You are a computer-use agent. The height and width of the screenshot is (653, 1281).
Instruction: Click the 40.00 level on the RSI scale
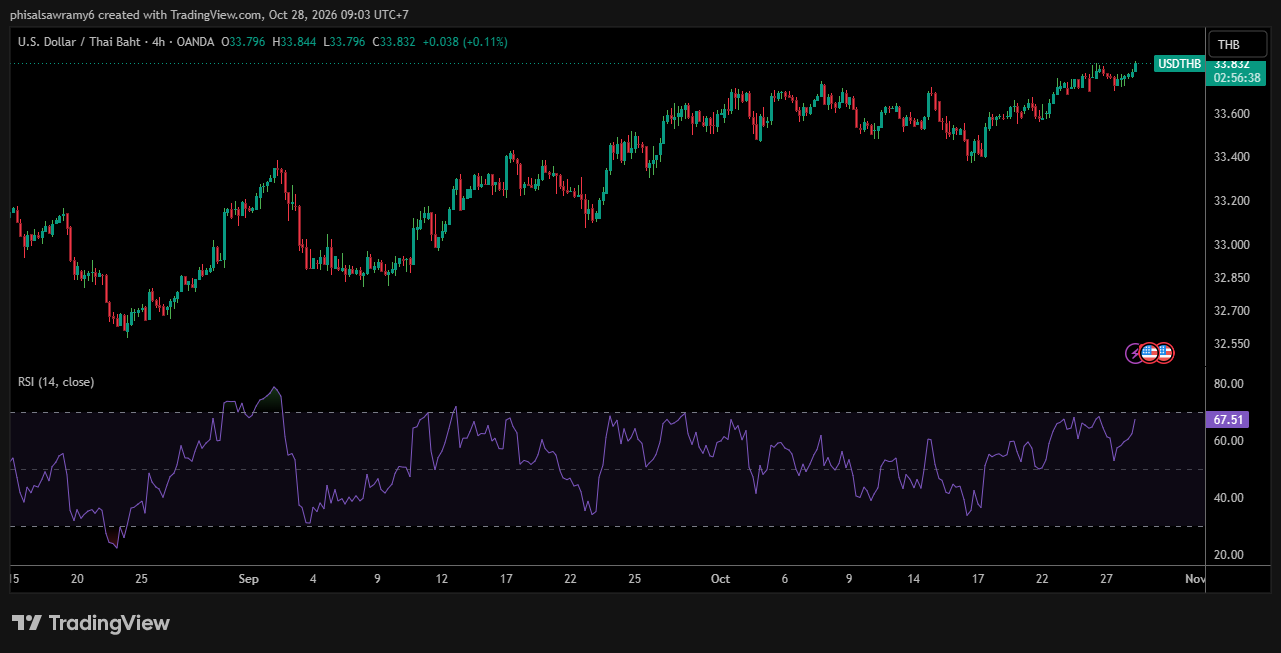pos(1228,498)
